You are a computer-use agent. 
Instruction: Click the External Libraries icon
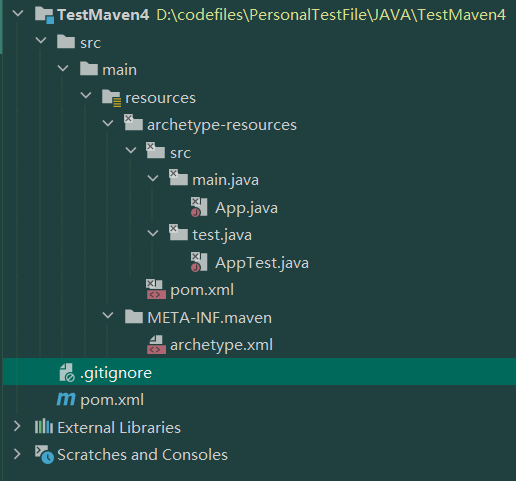tap(44, 426)
